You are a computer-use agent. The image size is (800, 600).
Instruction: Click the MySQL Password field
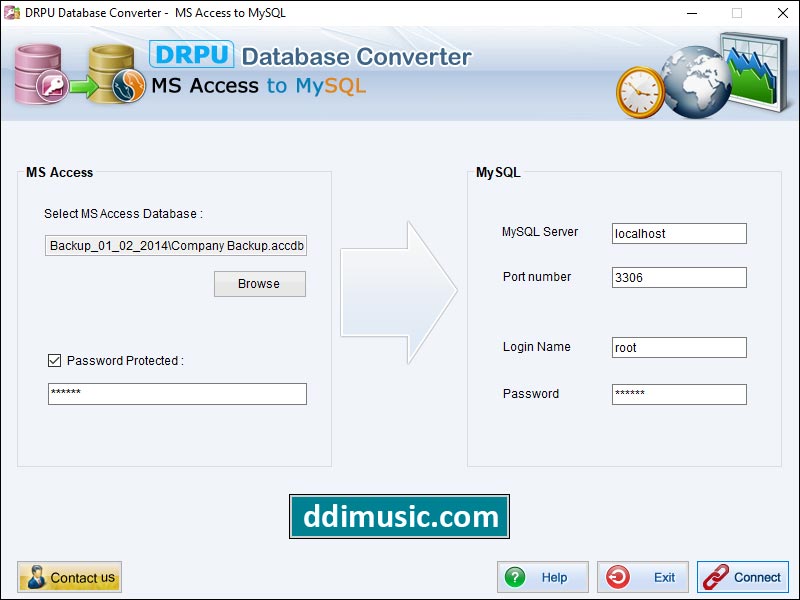click(x=678, y=394)
